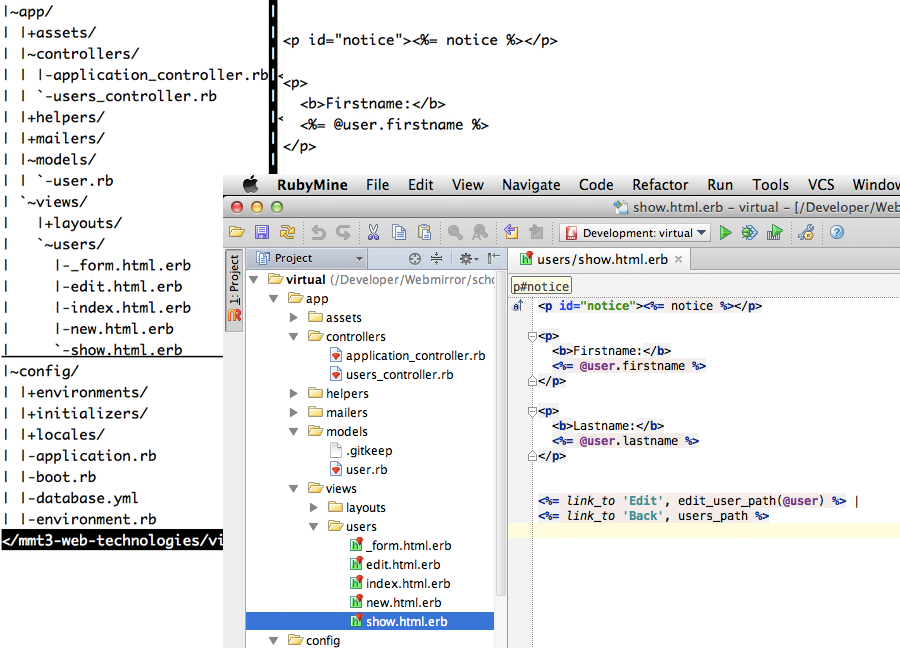Collapse the views folder

[293, 488]
